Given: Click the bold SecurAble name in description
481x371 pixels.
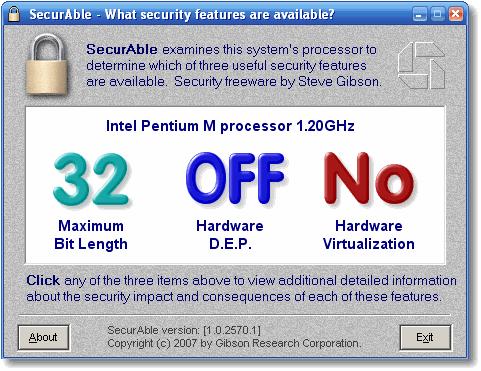Looking at the screenshot, I should [x=122, y=49].
